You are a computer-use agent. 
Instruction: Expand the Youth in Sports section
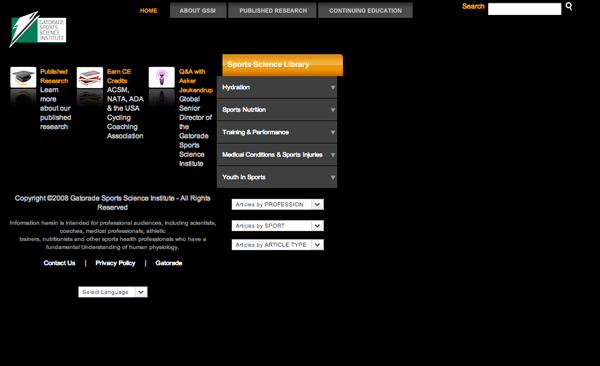pyautogui.click(x=277, y=177)
